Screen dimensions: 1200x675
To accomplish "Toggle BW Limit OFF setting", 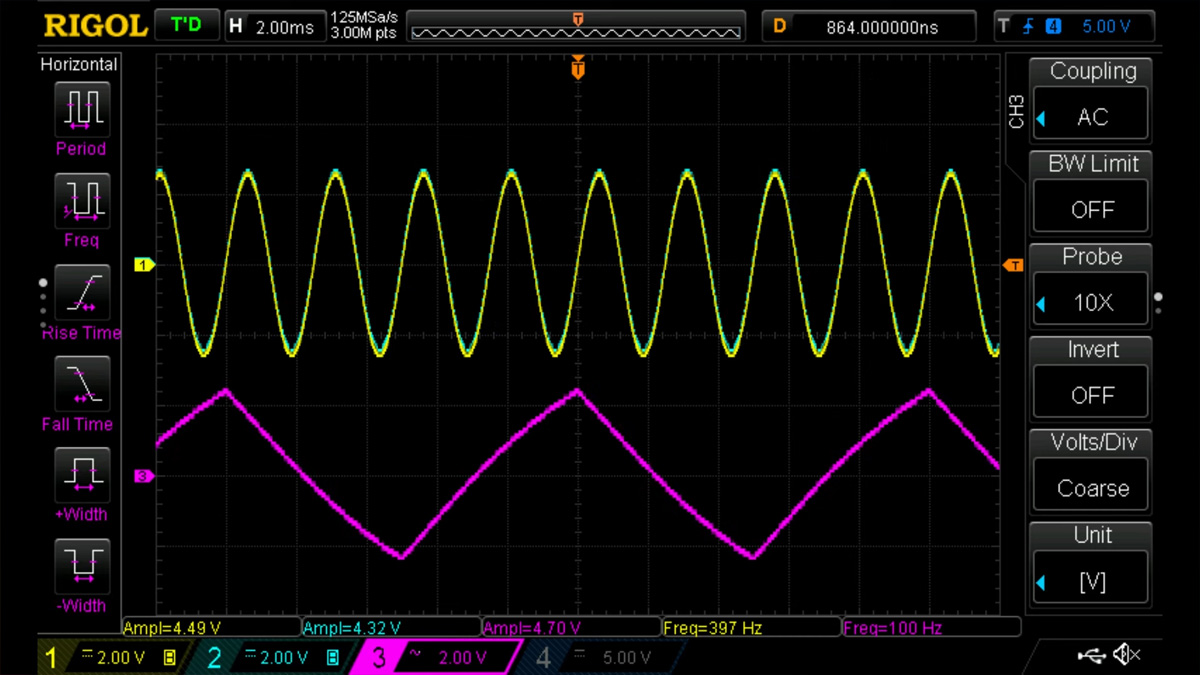I will [1091, 210].
